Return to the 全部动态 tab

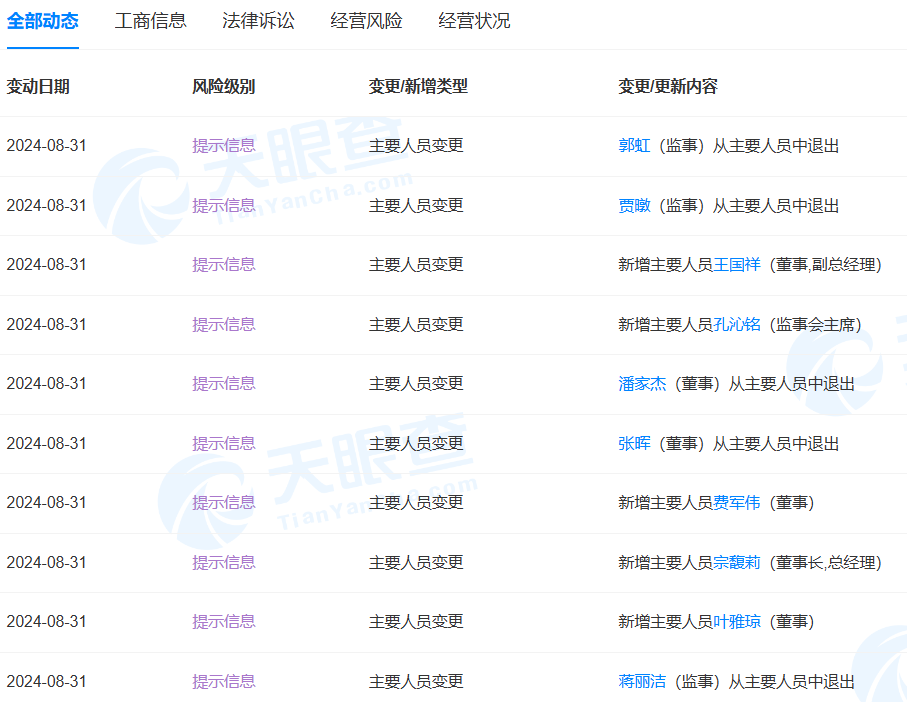[x=41, y=21]
